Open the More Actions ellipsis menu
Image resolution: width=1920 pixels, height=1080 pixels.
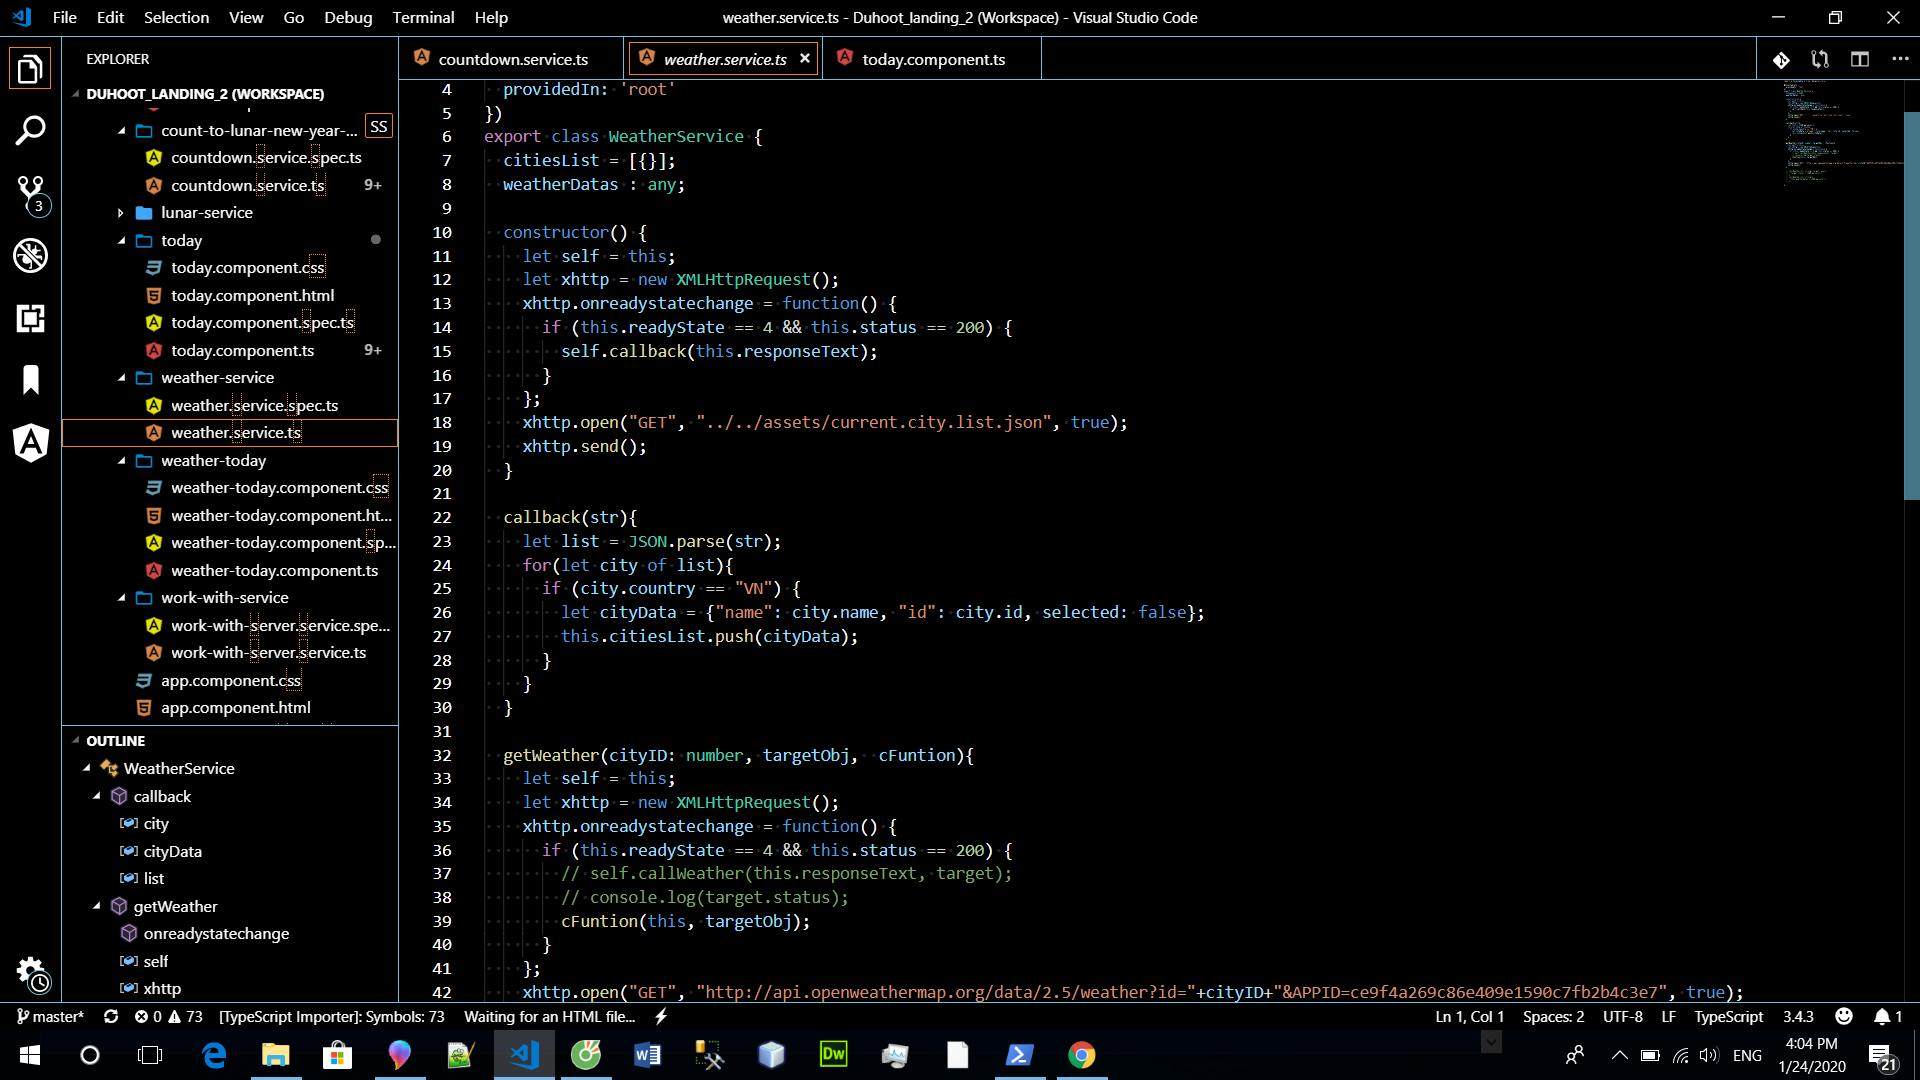tap(1900, 60)
